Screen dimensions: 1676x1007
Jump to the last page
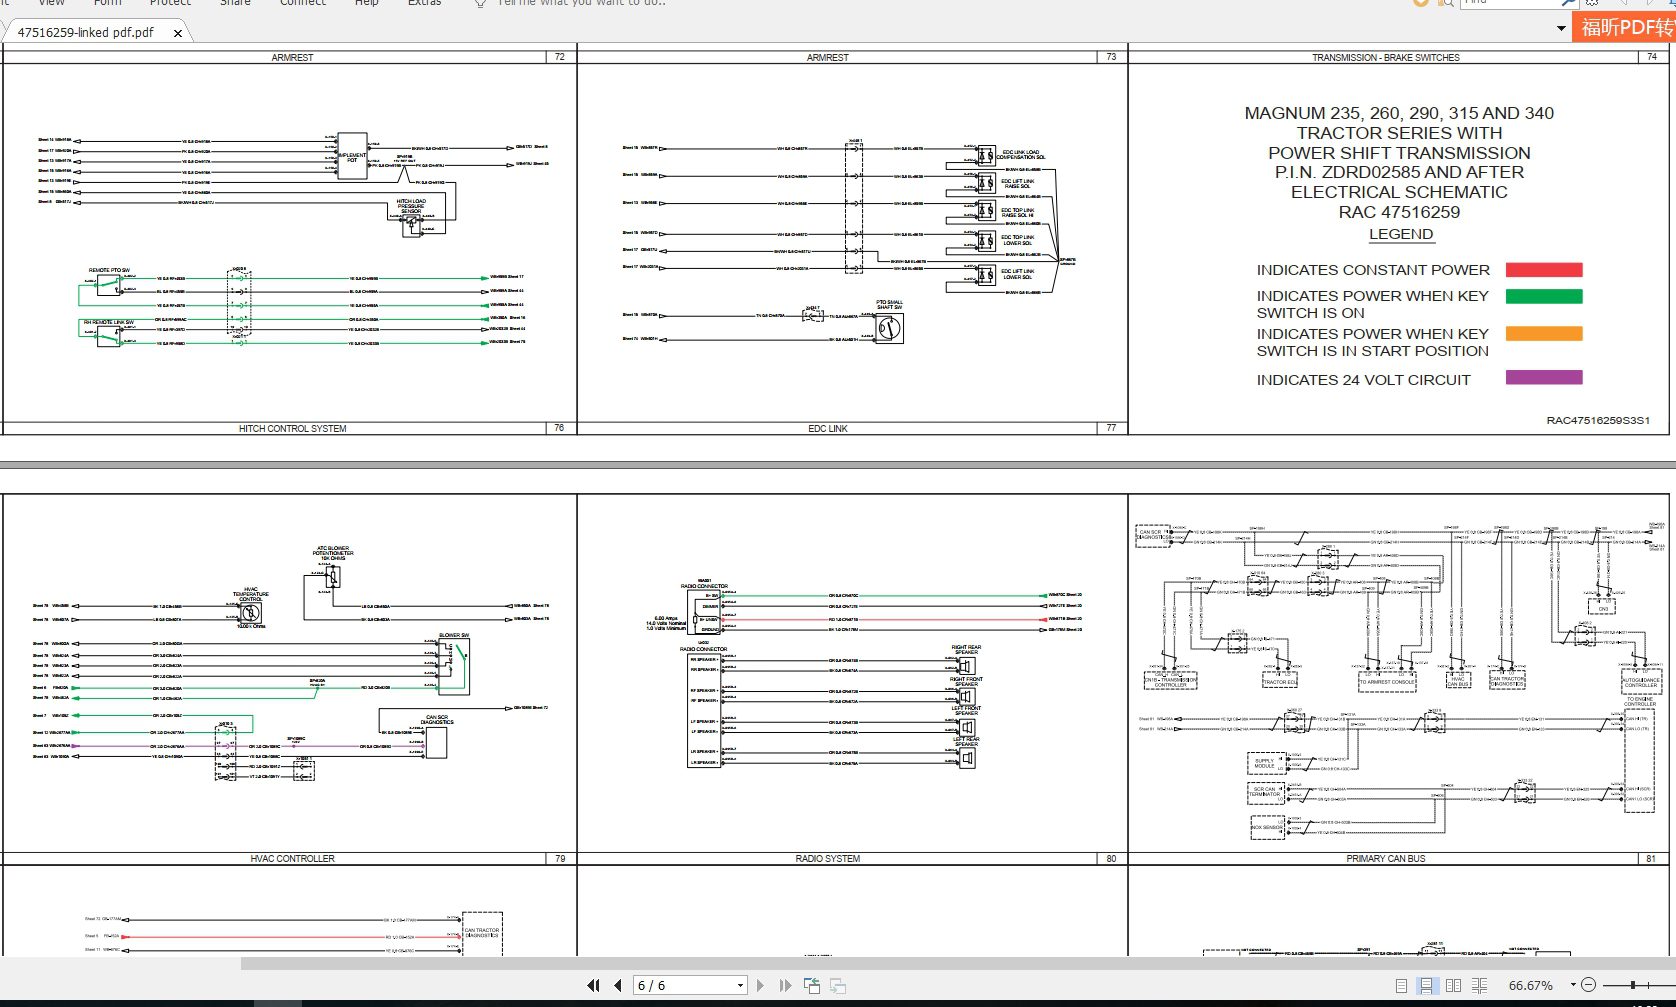click(x=785, y=985)
